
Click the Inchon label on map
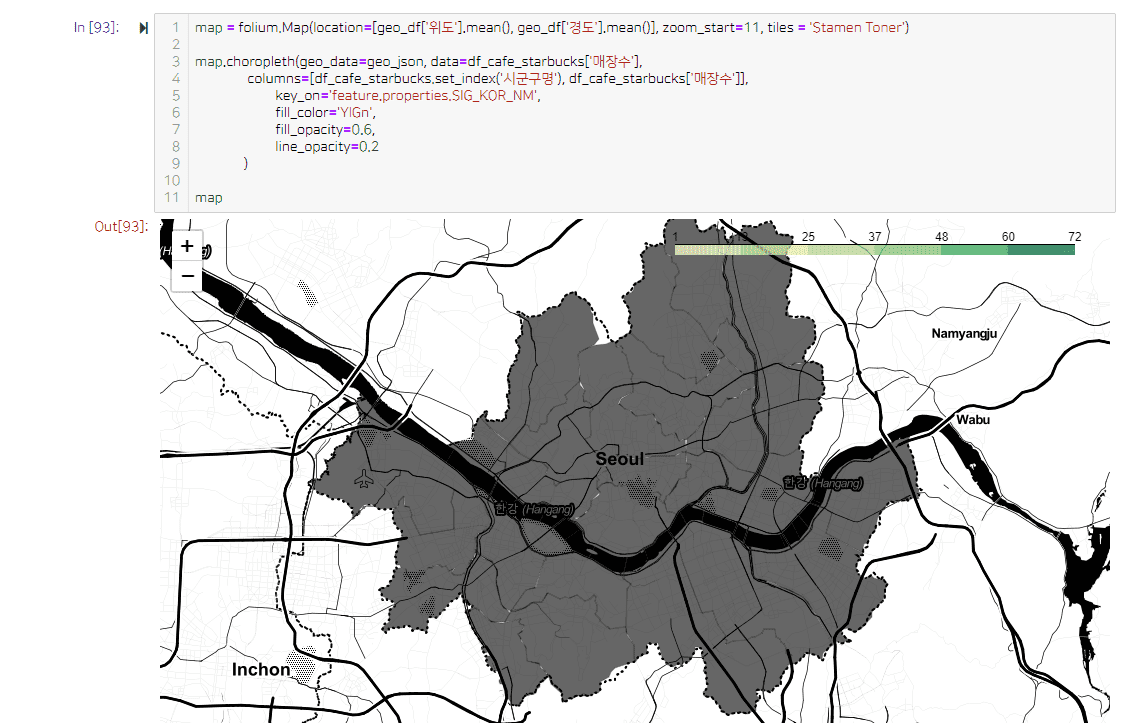pos(260,670)
